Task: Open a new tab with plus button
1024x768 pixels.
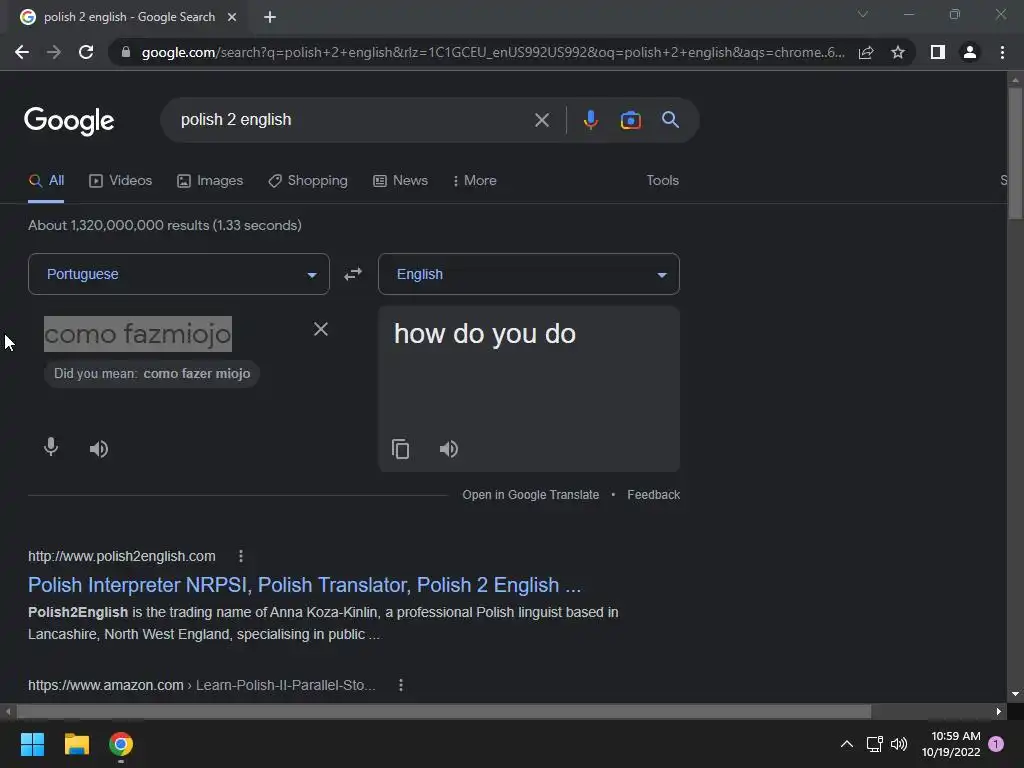Action: (270, 17)
